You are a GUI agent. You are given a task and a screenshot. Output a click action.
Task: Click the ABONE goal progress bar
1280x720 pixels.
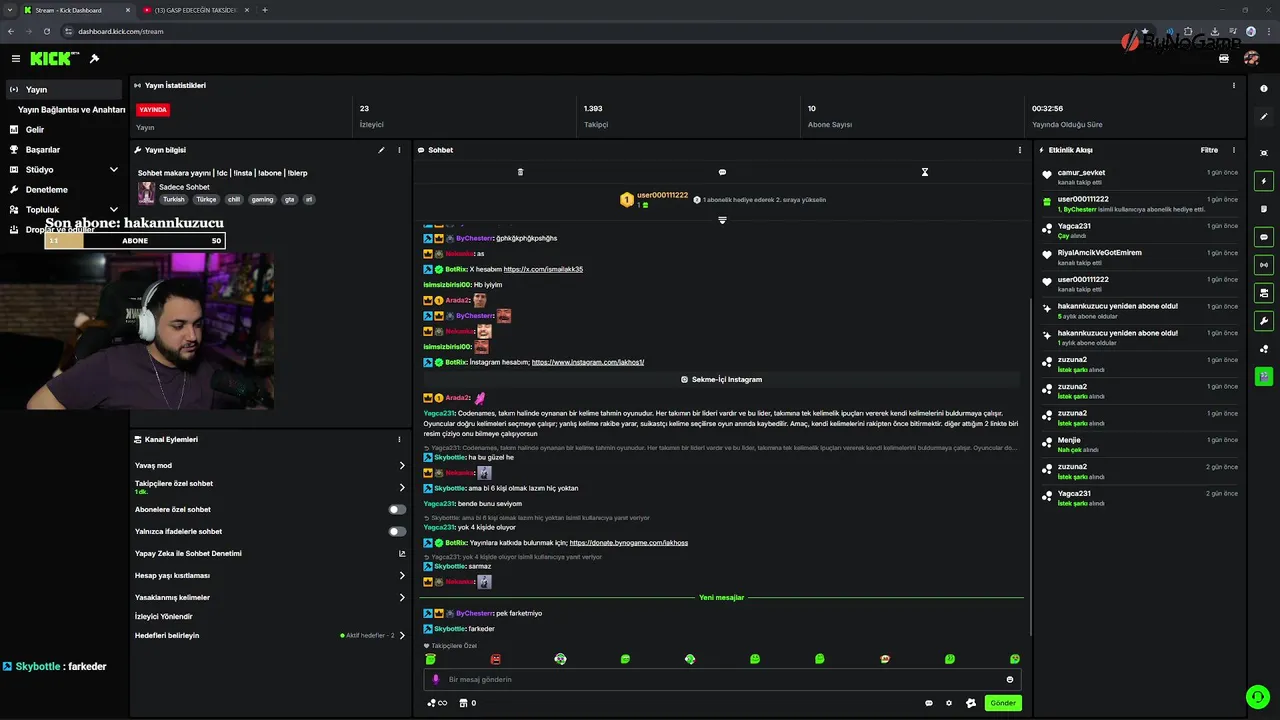click(135, 241)
